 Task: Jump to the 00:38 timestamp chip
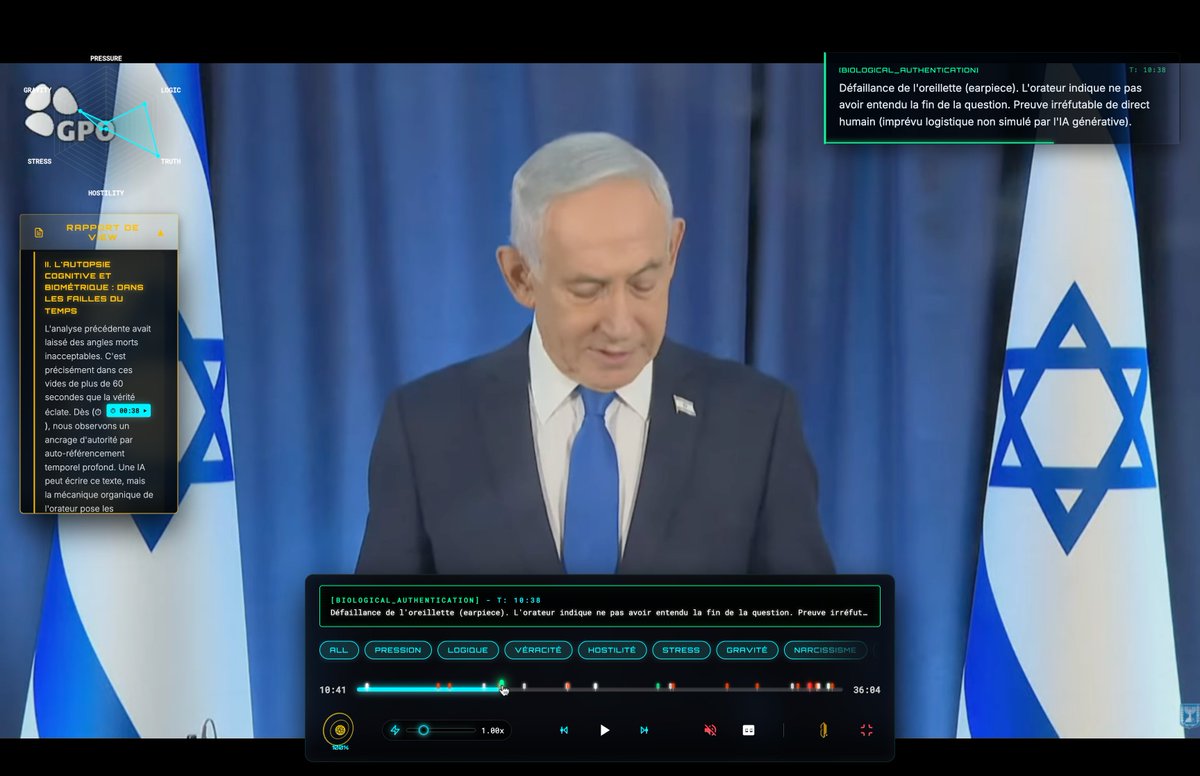click(x=128, y=411)
